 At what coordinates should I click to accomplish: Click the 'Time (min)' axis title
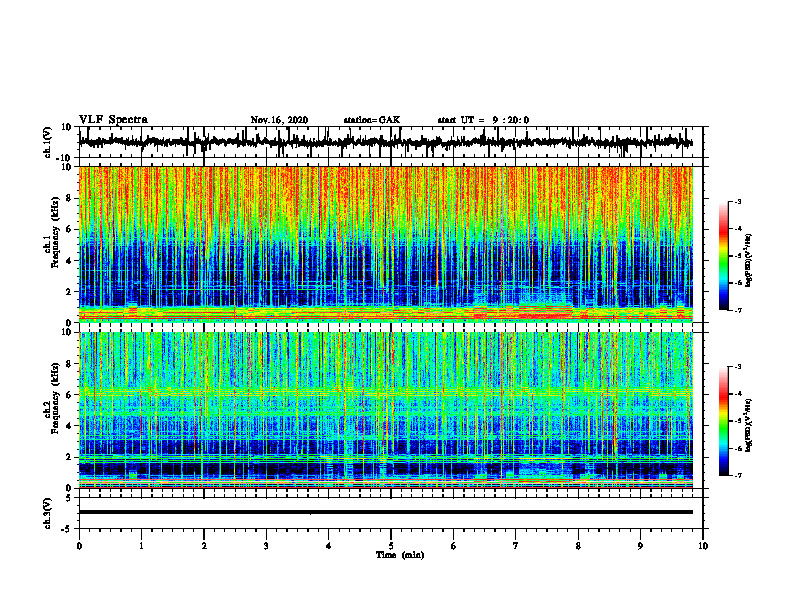click(400, 555)
